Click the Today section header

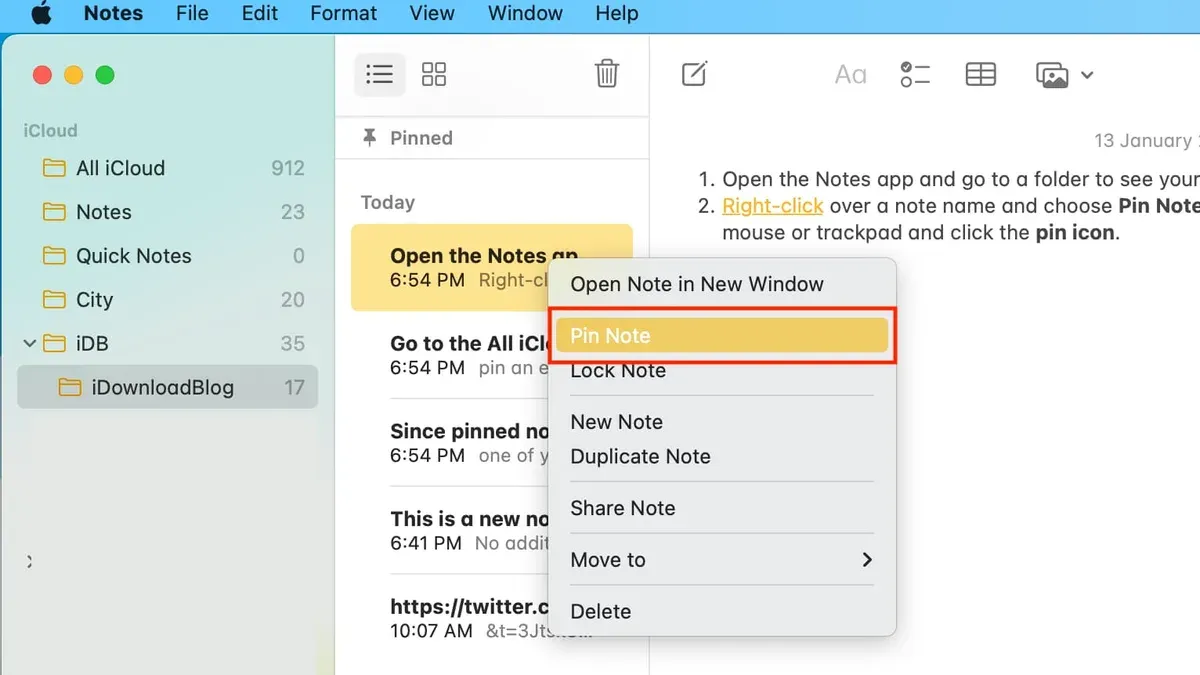click(388, 202)
